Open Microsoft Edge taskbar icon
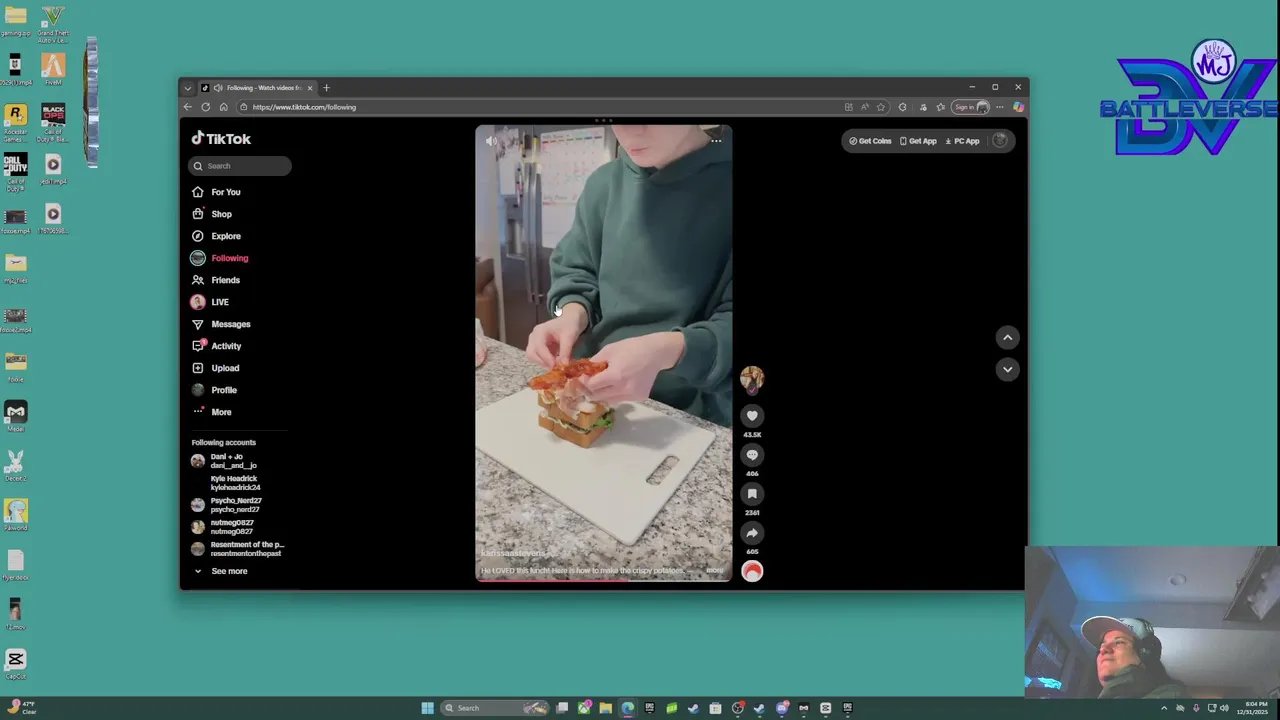 click(x=627, y=708)
